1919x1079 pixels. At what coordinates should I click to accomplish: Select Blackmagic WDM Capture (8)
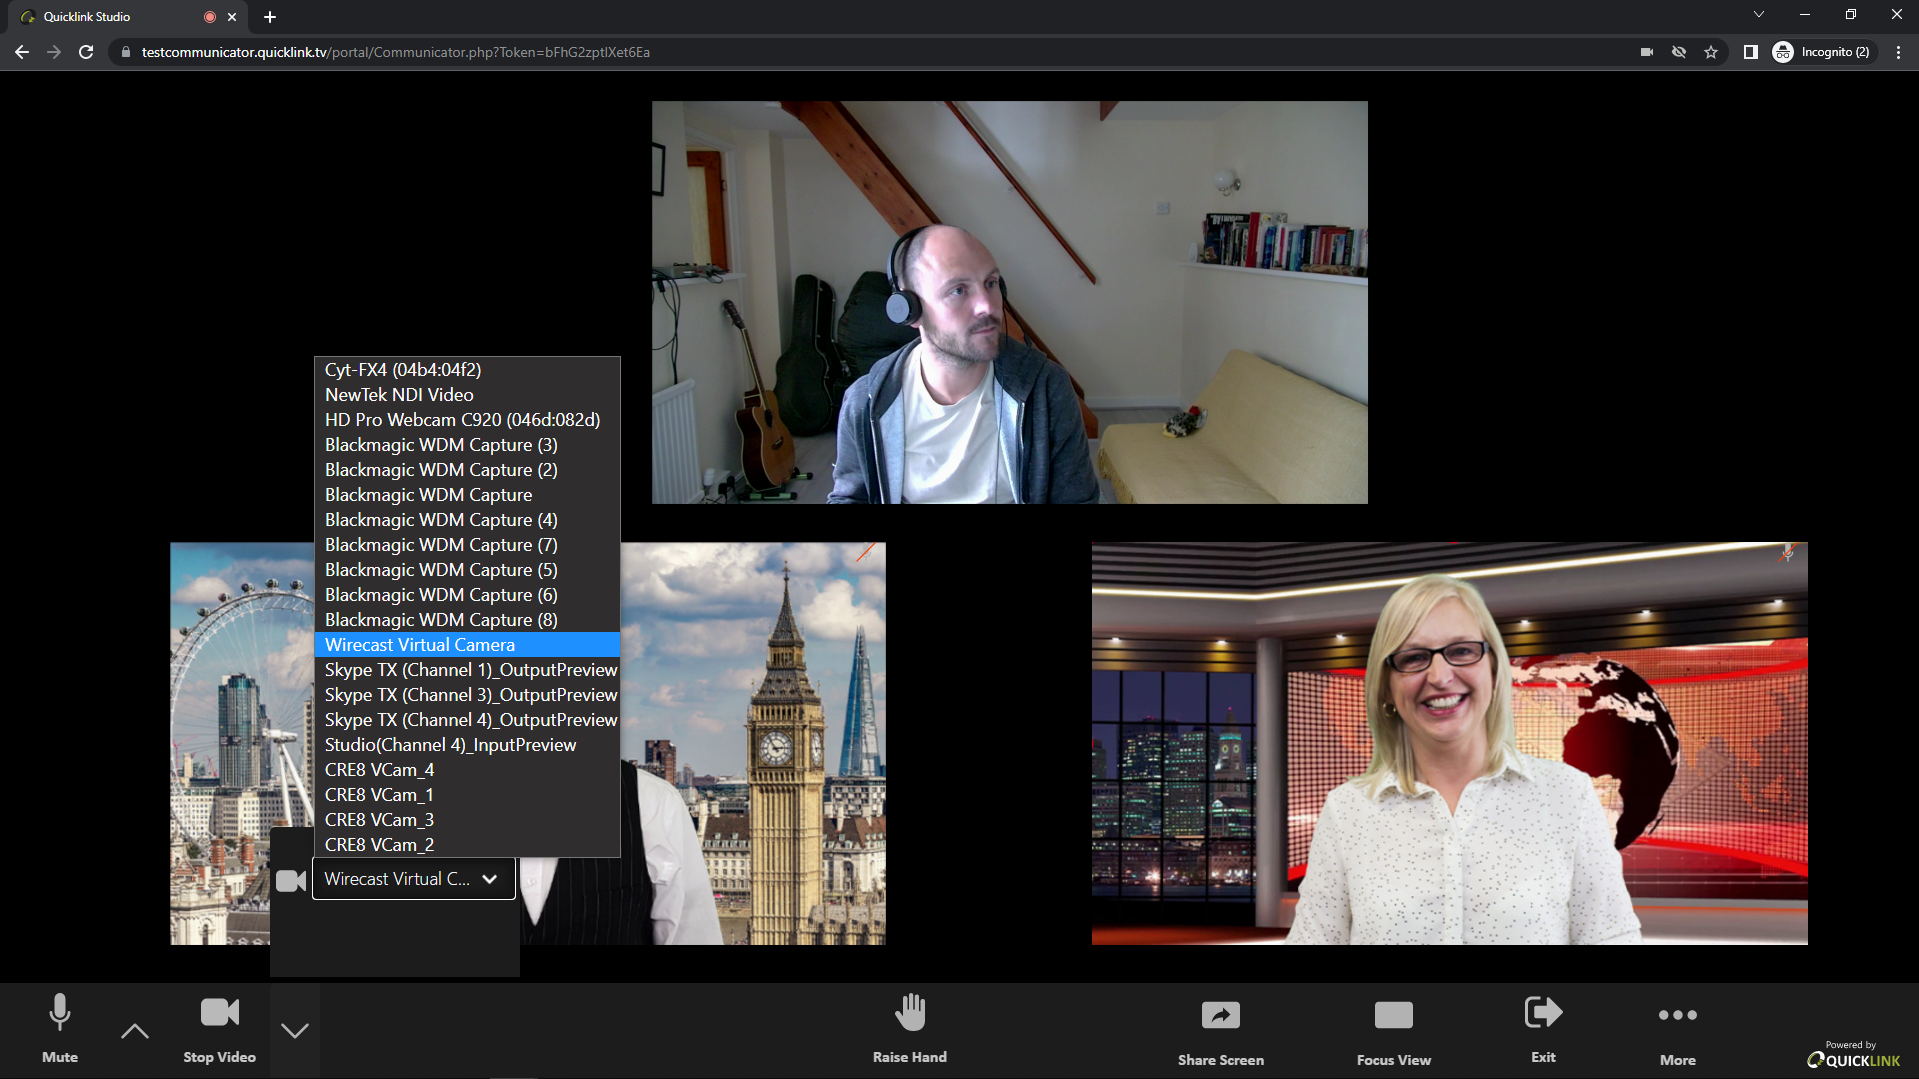click(468, 620)
